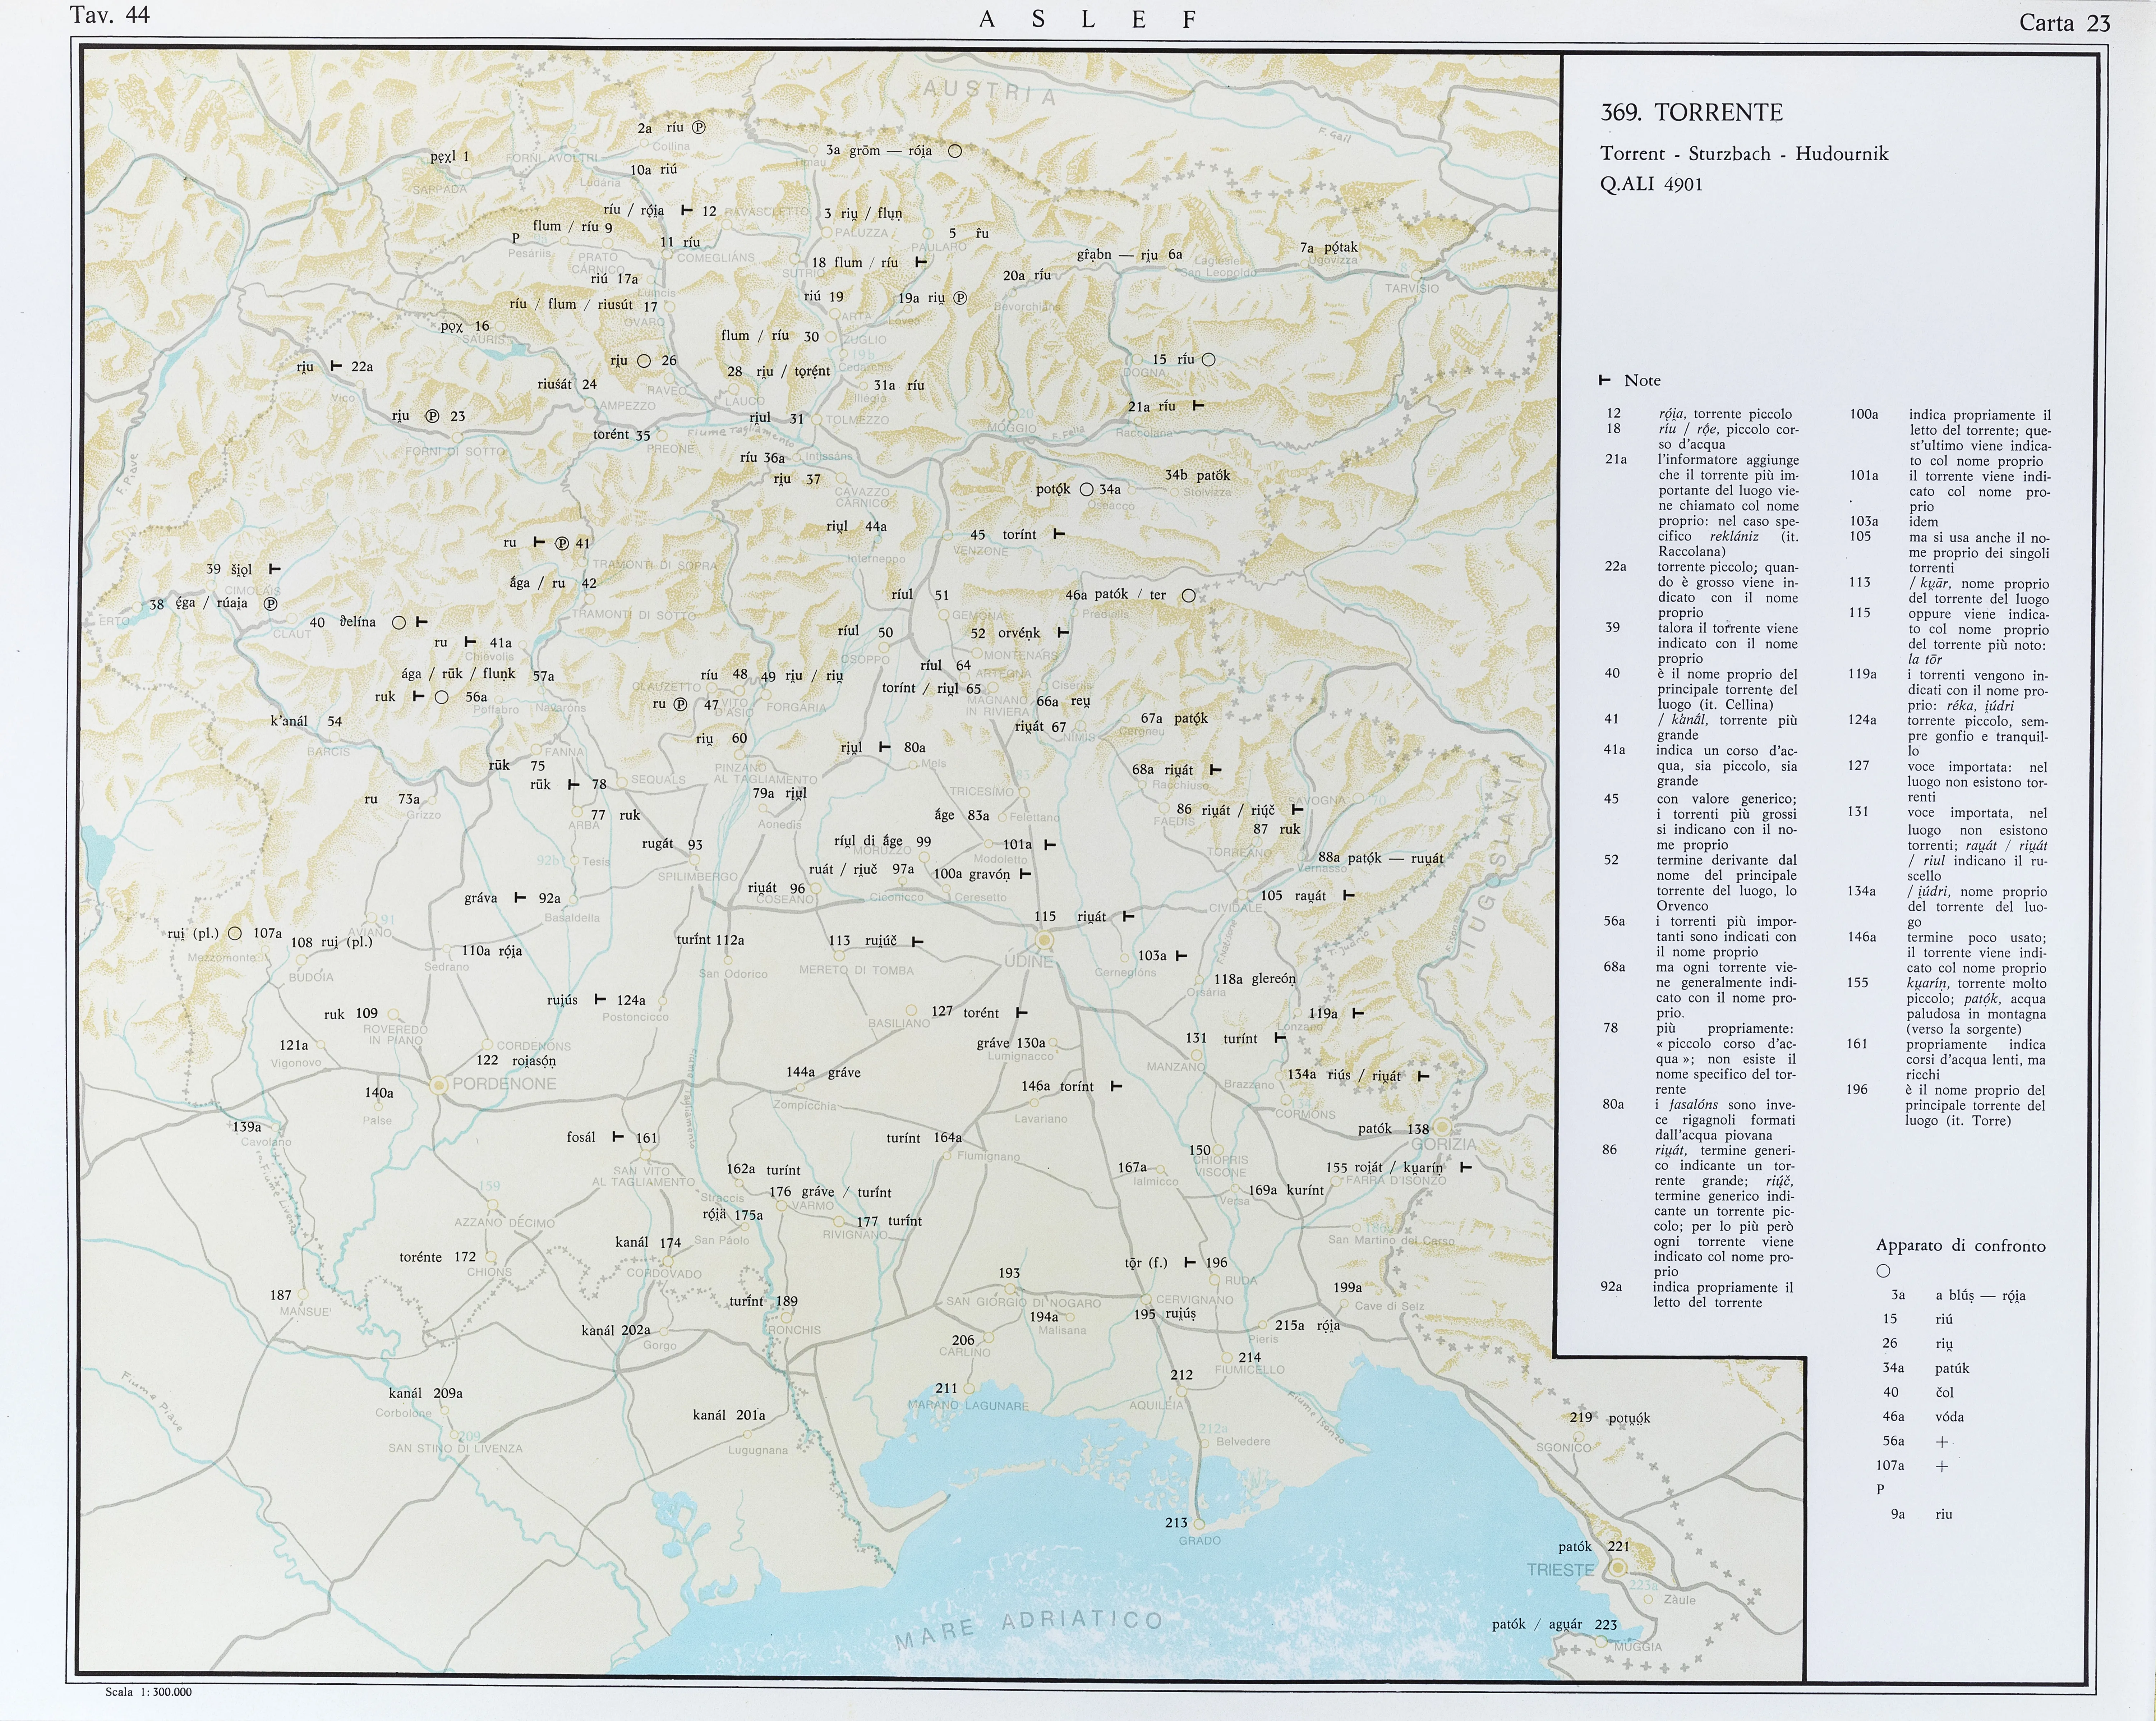Click the circle under Apparato di confronto
This screenshot has height=1721, width=2156.
tap(1883, 1271)
